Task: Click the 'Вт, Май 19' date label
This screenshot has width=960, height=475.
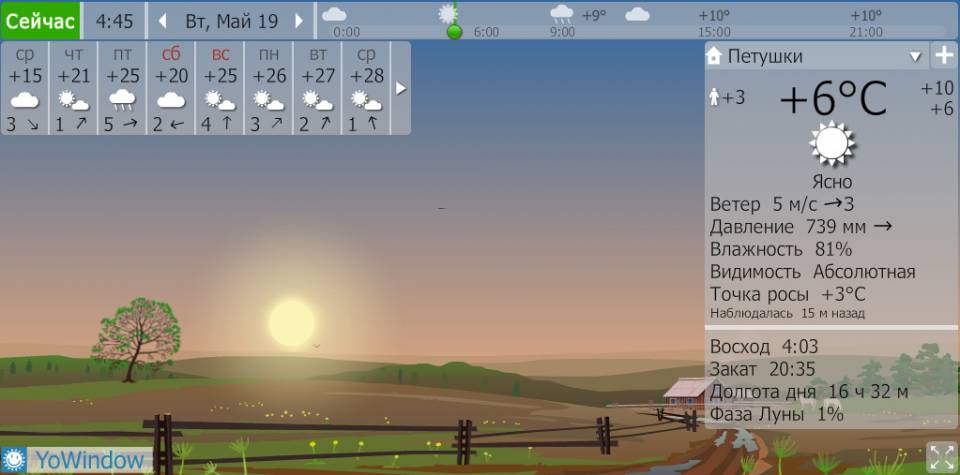Action: (x=231, y=21)
